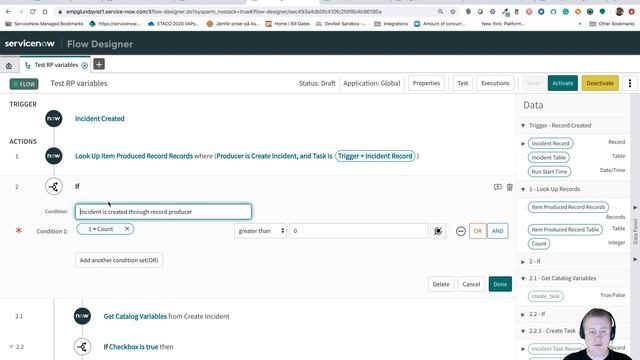Collapse the 2.1 - Get Catalog Variables section
This screenshot has width=640, height=360.
523,278
